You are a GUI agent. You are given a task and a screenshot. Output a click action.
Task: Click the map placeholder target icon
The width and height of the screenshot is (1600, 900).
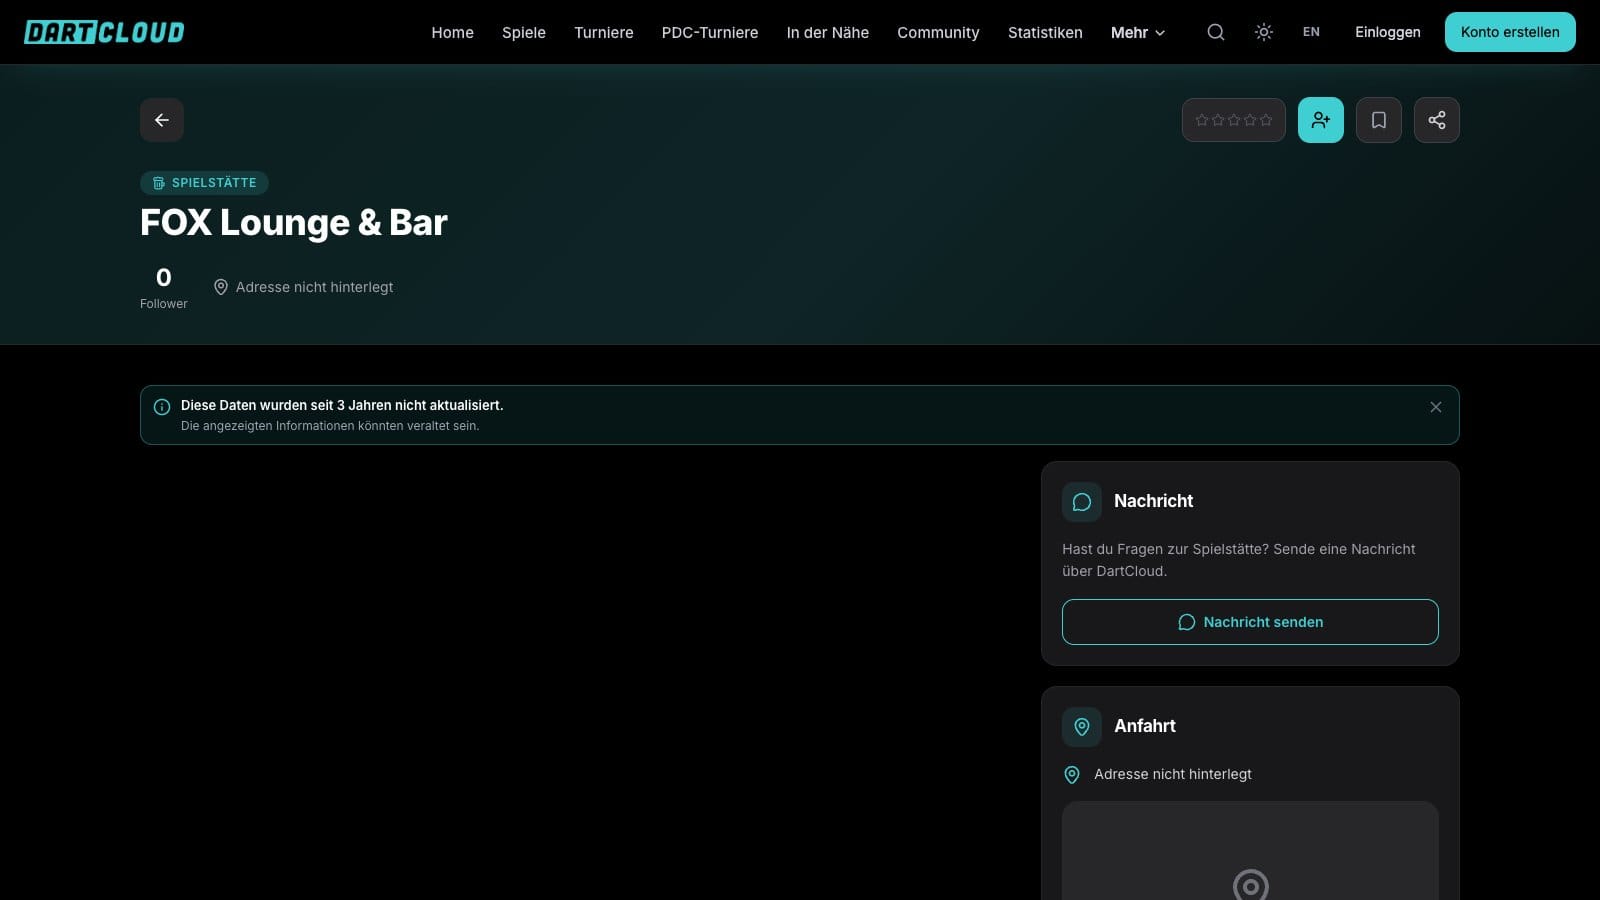coord(1251,884)
